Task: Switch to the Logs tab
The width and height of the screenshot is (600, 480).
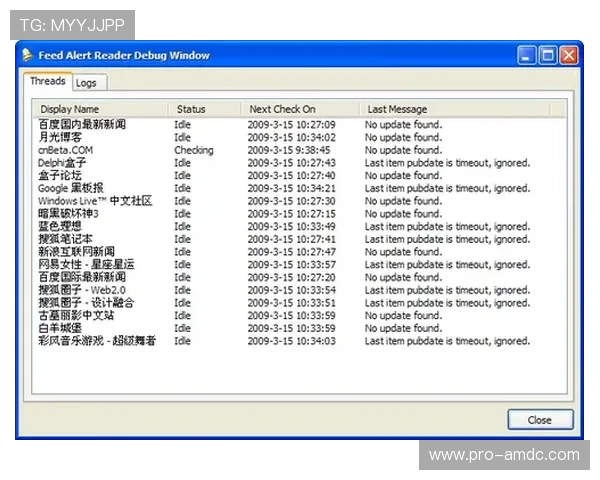Action: coord(86,83)
